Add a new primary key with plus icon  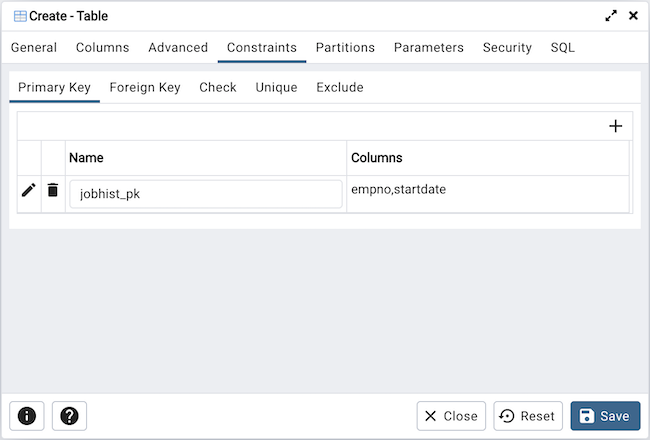616,126
